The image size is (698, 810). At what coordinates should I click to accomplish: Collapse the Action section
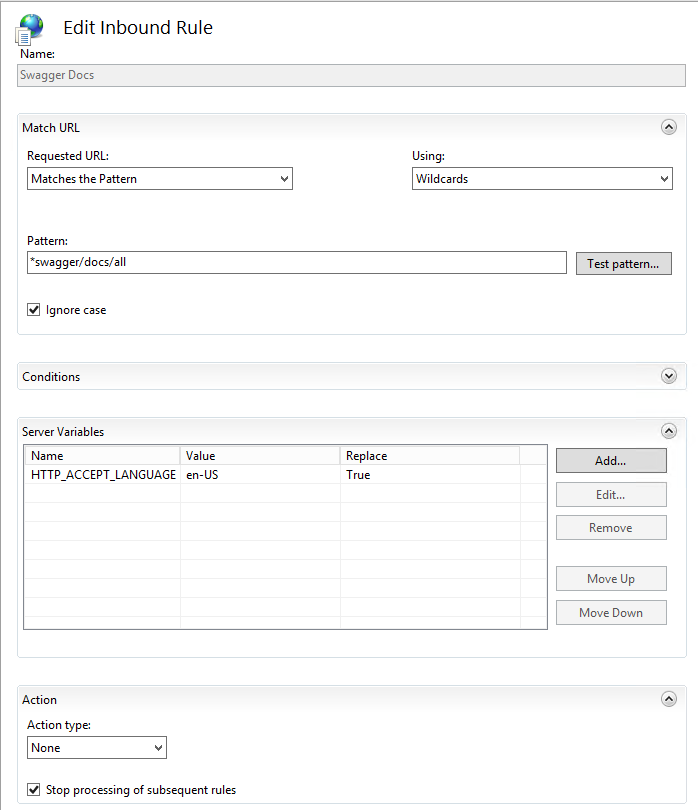coord(669,699)
